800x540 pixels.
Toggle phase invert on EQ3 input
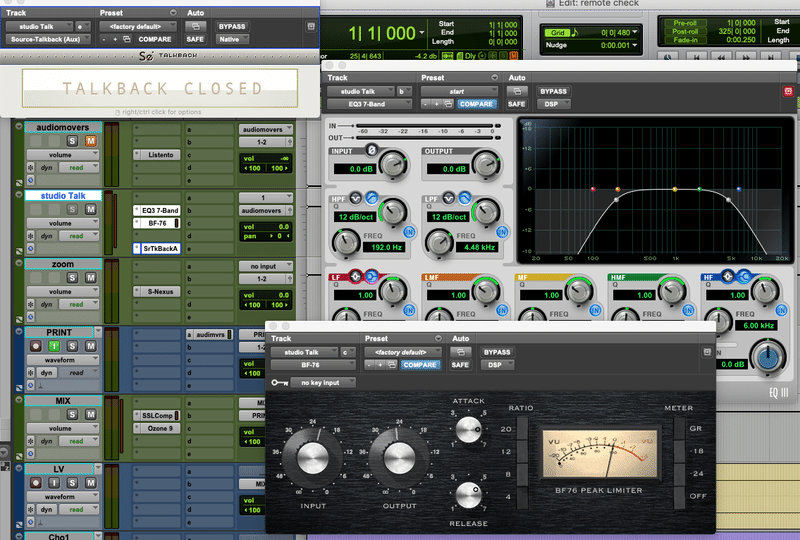372,150
